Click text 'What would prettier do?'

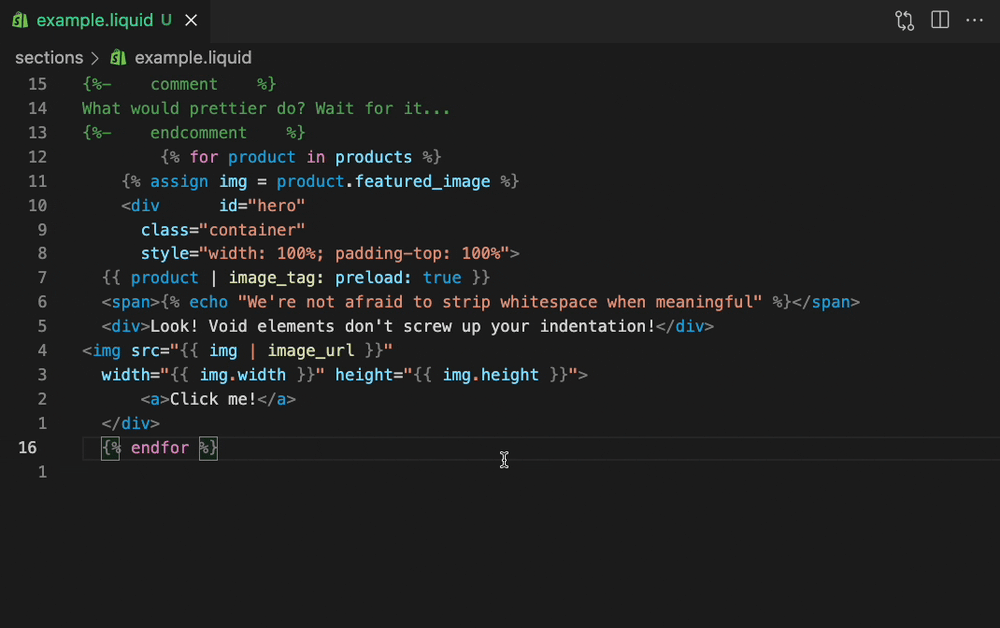point(194,108)
